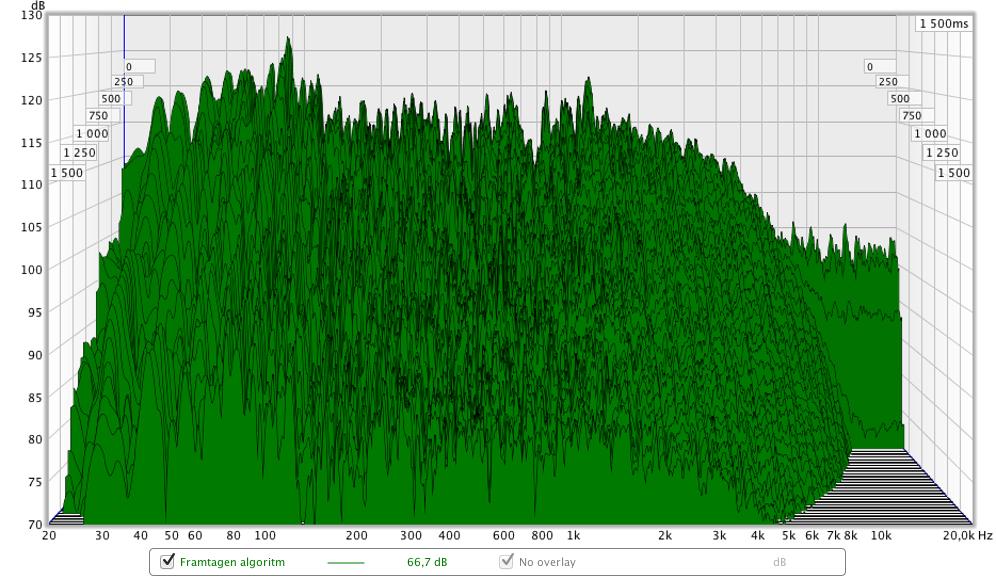Click the 5k frequency axis label
This screenshot has height=577, width=996.
click(x=788, y=536)
